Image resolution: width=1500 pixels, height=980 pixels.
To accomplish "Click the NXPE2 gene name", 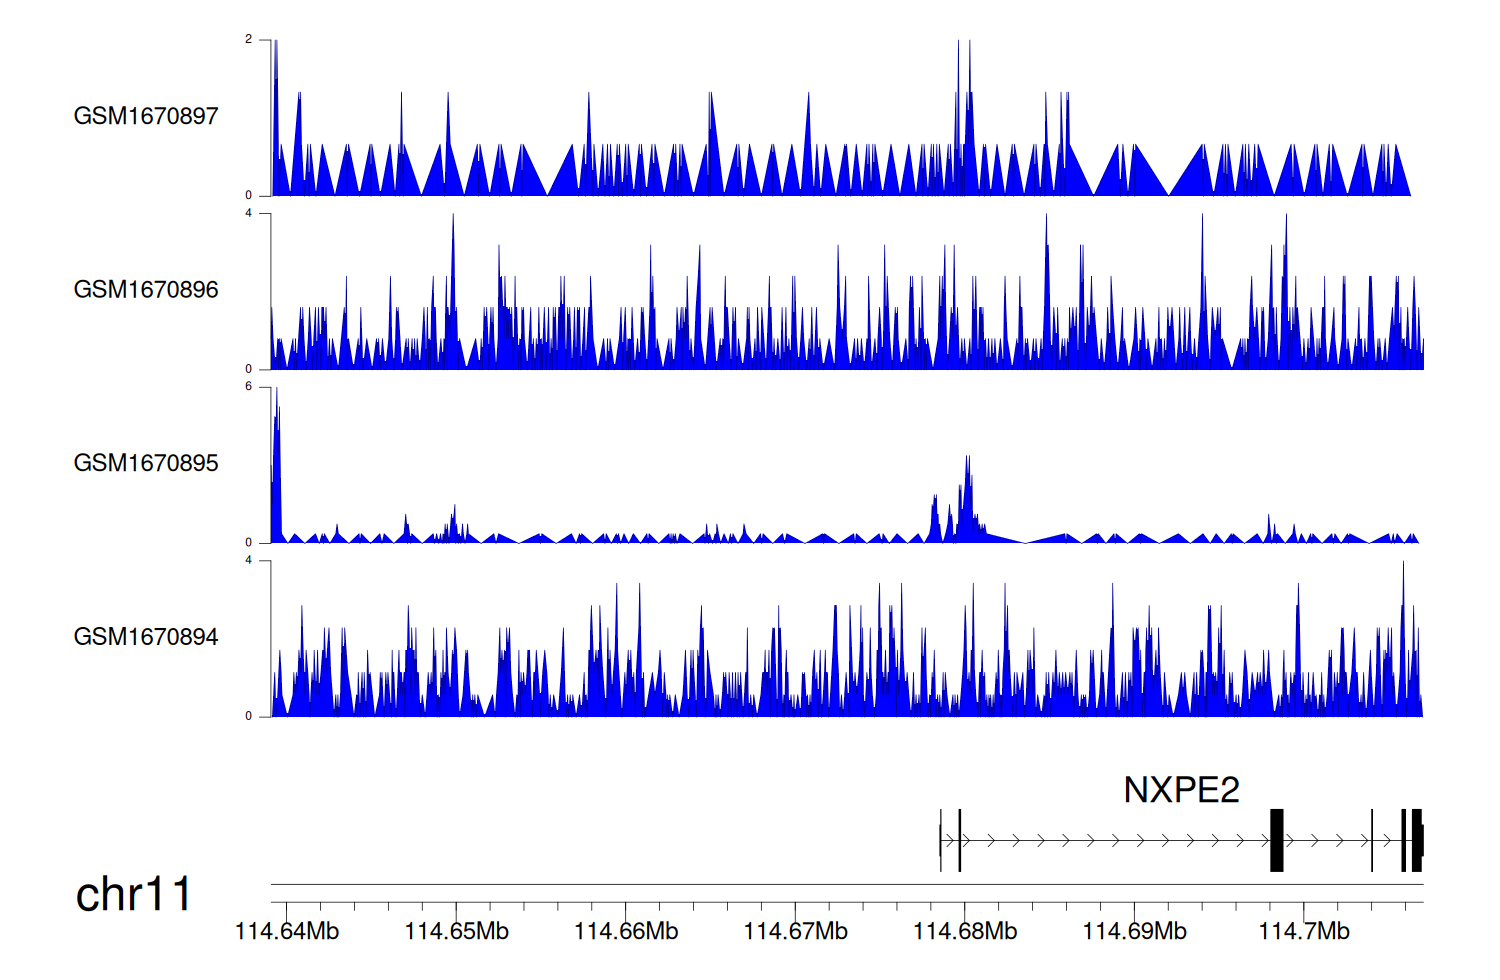I will [1181, 790].
